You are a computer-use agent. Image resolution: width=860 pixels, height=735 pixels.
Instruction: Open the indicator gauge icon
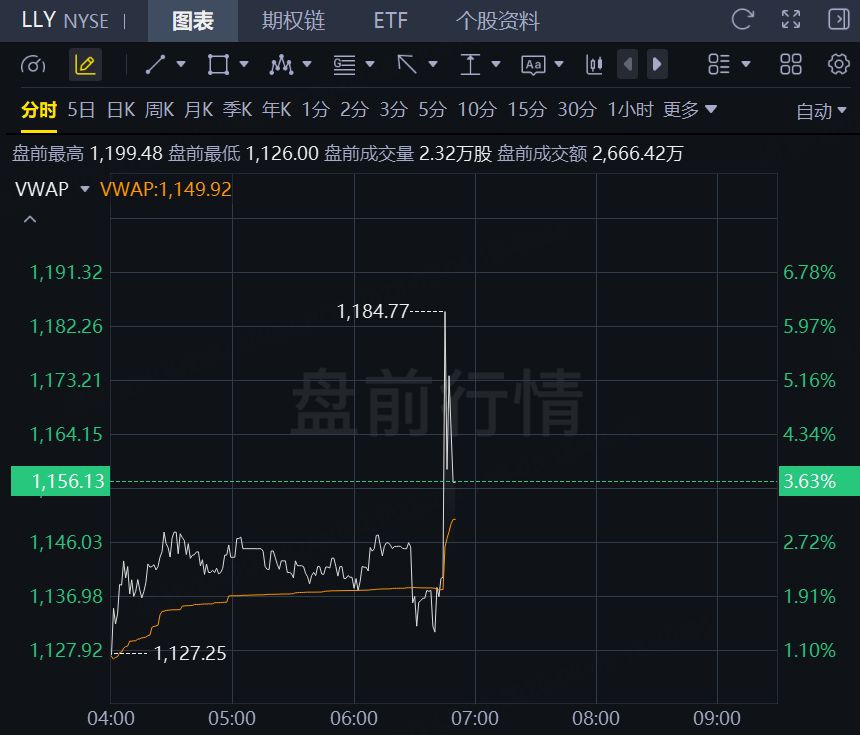(x=33, y=65)
